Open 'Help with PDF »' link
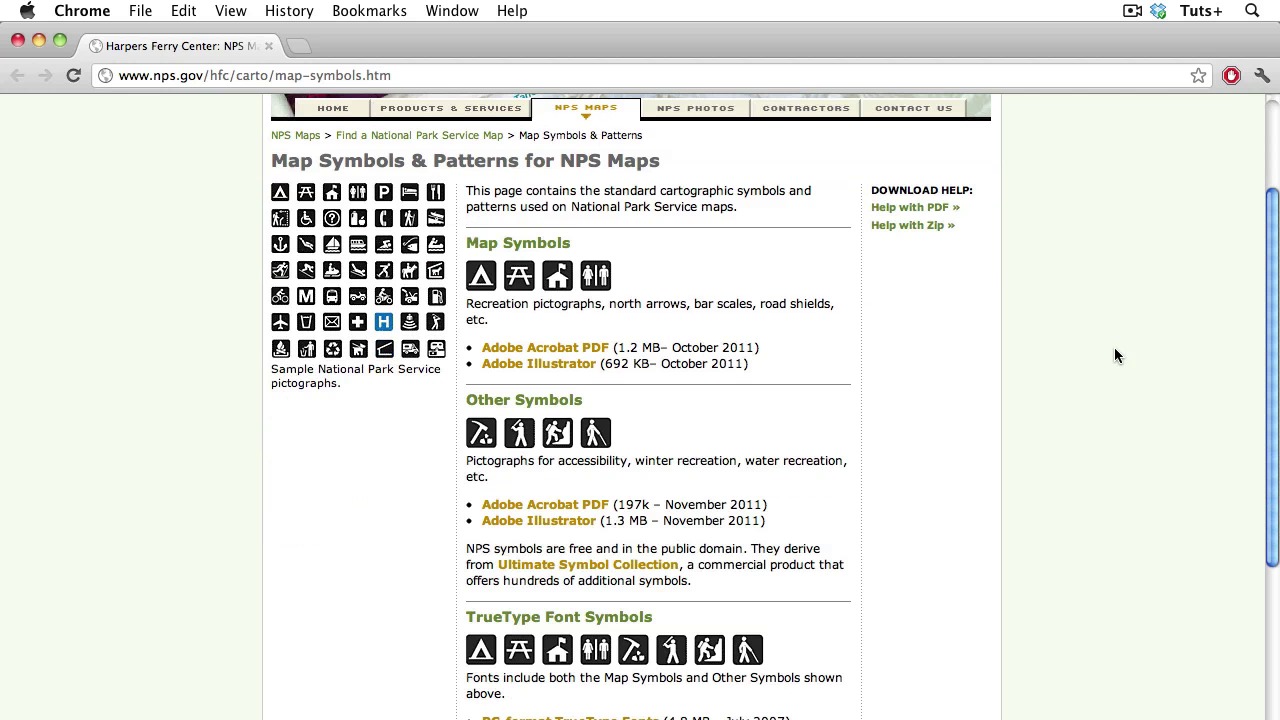Viewport: 1280px width, 720px height. [x=915, y=207]
